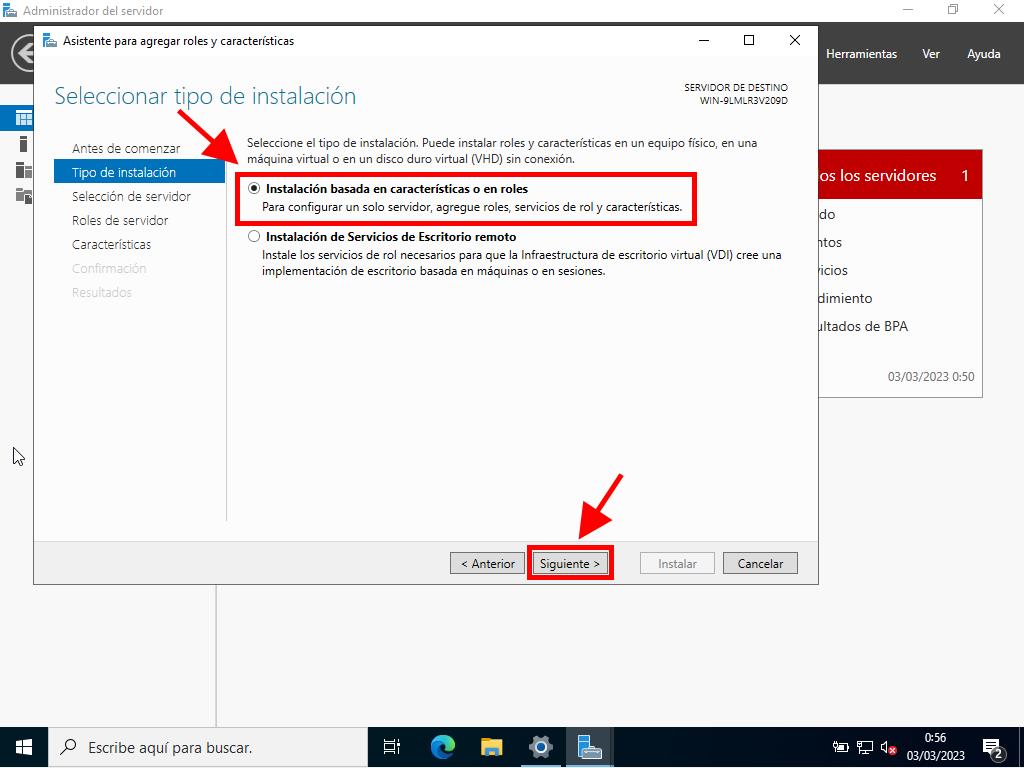The width and height of the screenshot is (1024, 768).
Task: Go back with the Anterior button
Action: click(x=487, y=563)
